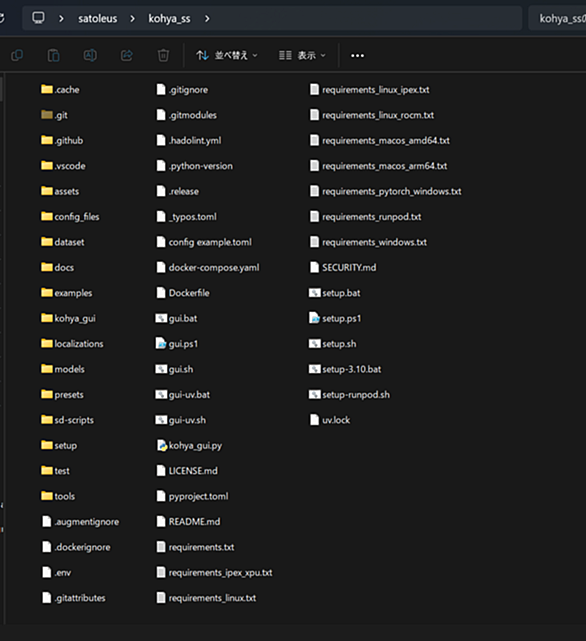Select the file requirements_windows.txt

[x=368, y=242]
